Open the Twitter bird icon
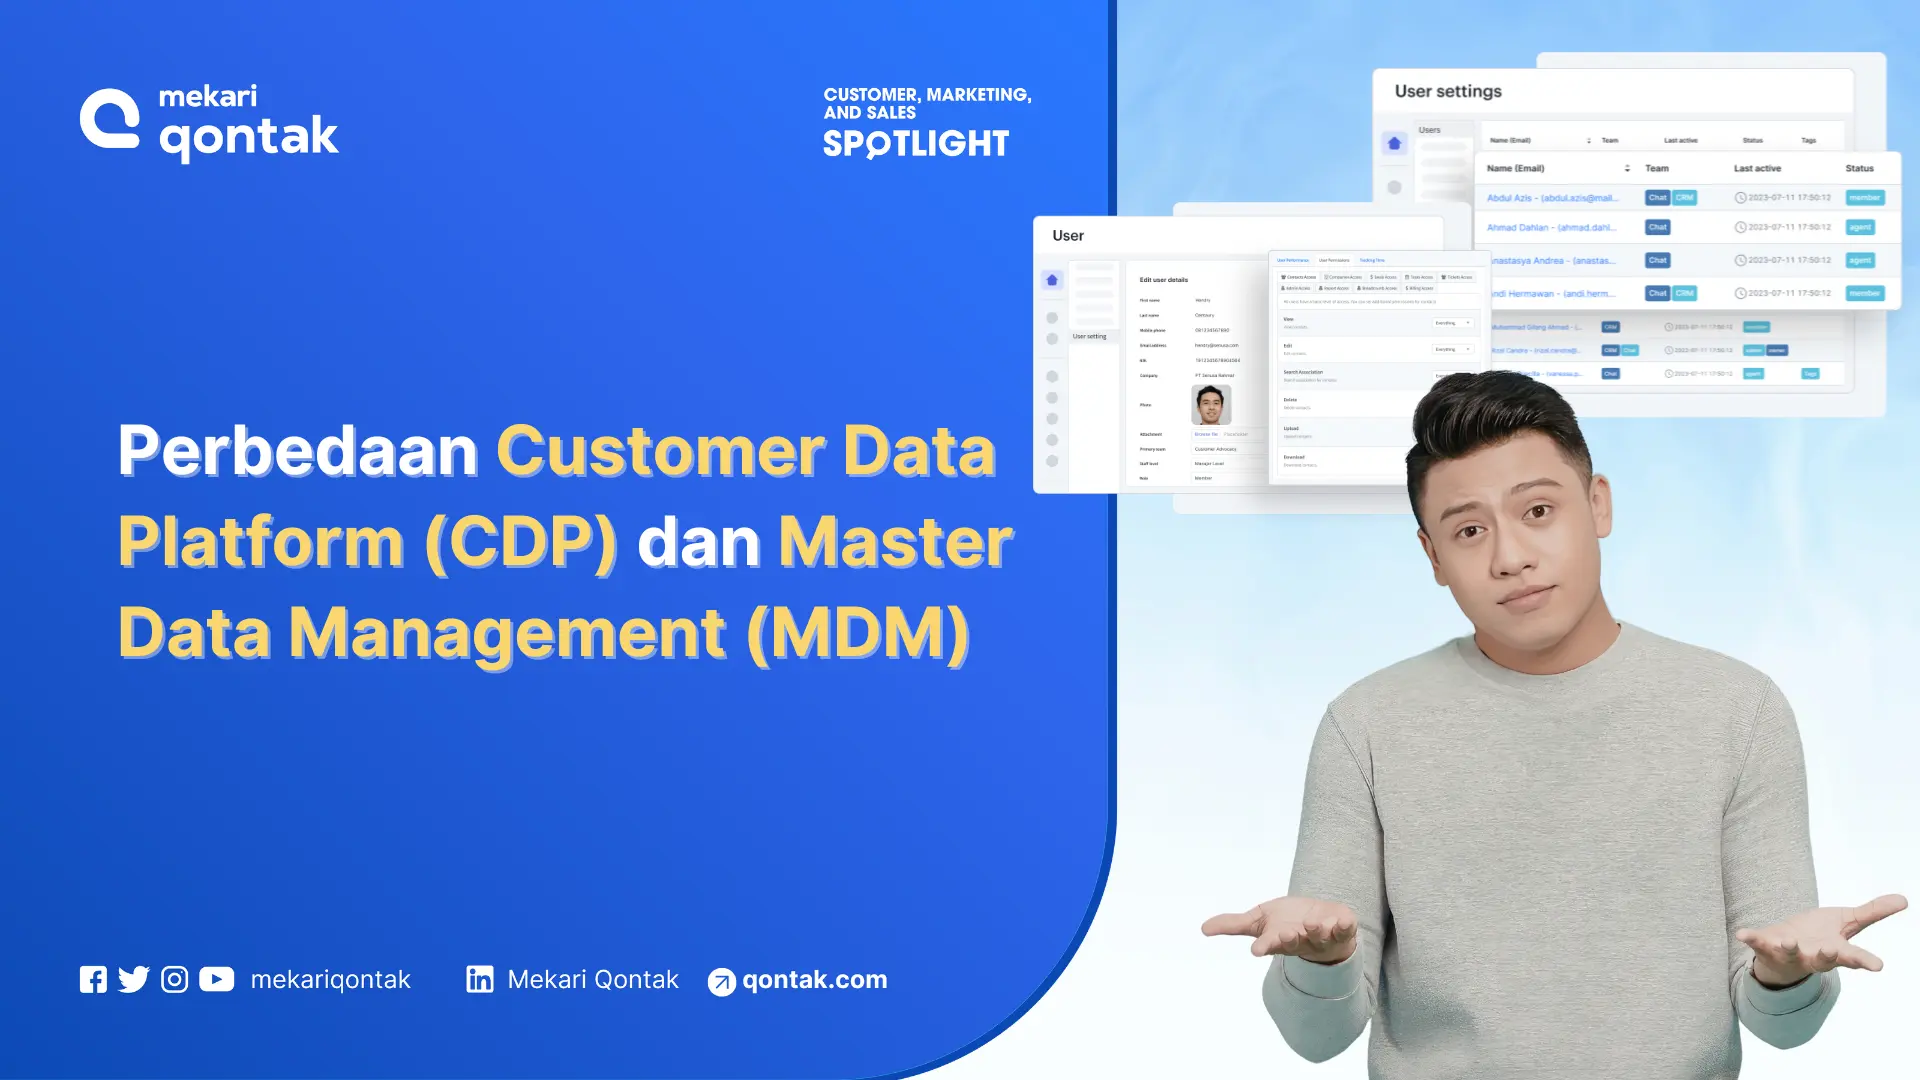The image size is (1920, 1080). pyautogui.click(x=133, y=979)
